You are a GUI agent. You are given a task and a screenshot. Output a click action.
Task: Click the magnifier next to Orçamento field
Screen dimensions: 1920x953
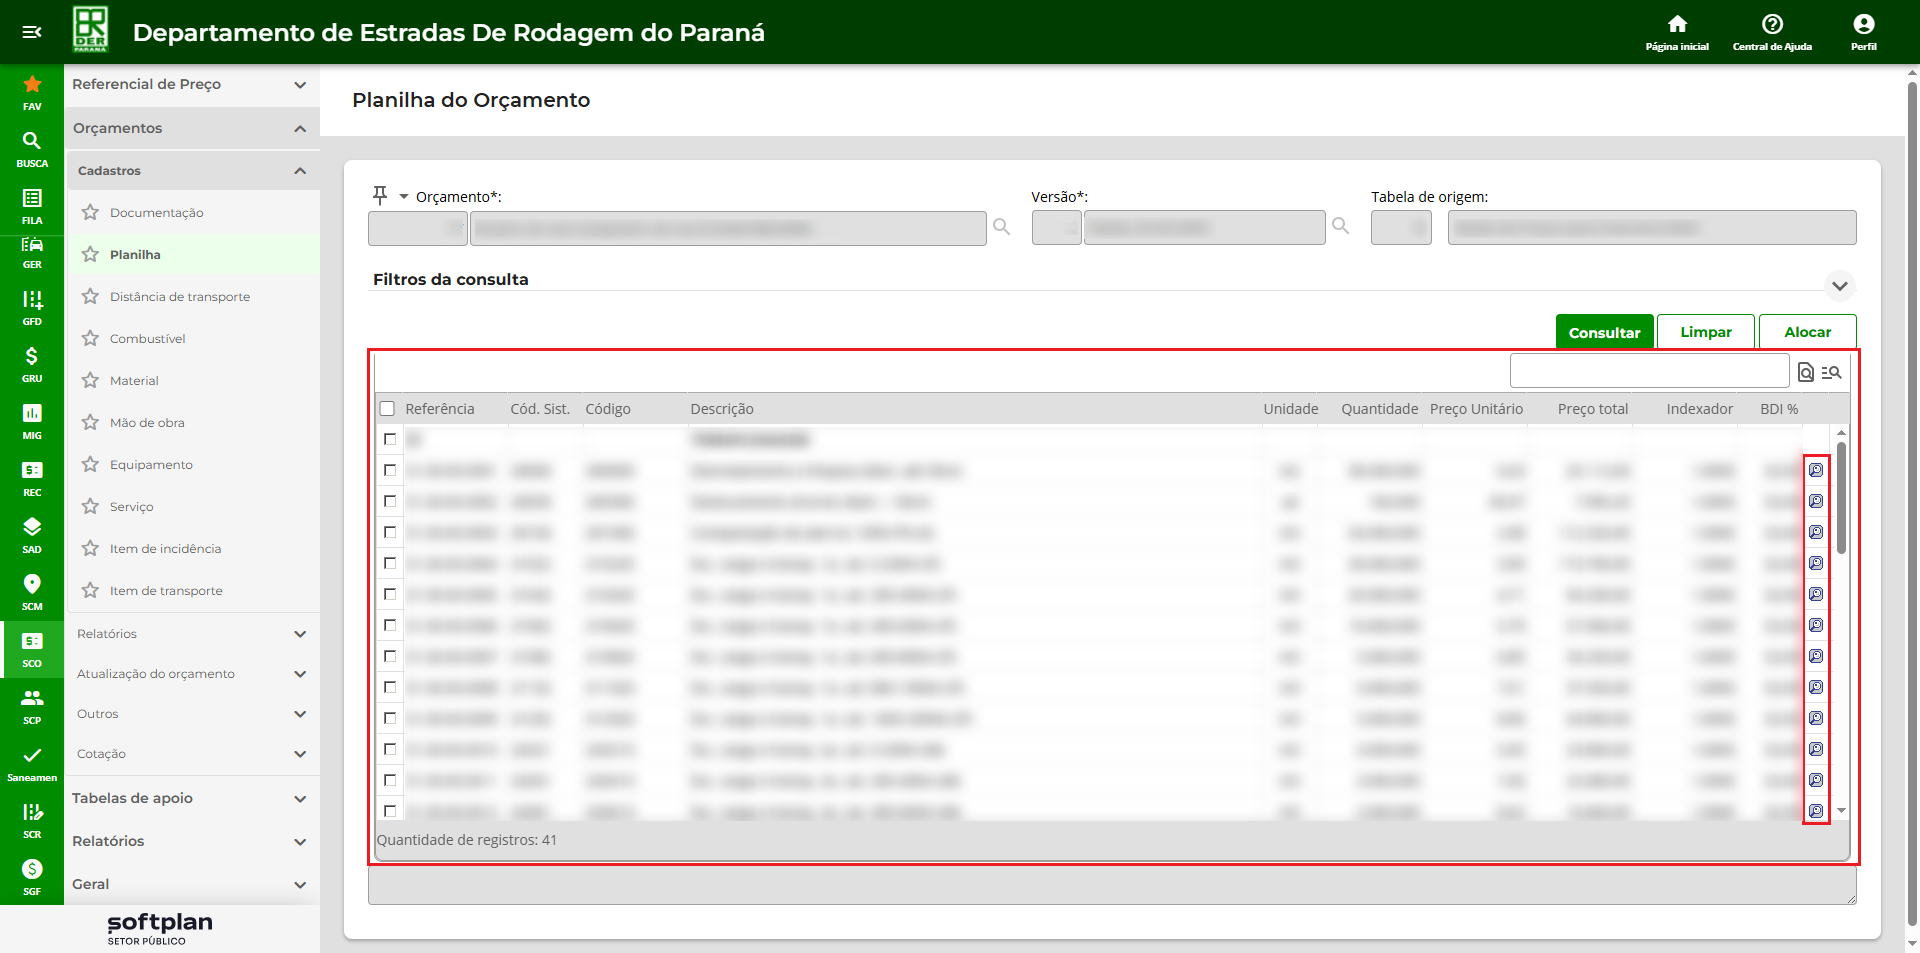click(x=1001, y=228)
